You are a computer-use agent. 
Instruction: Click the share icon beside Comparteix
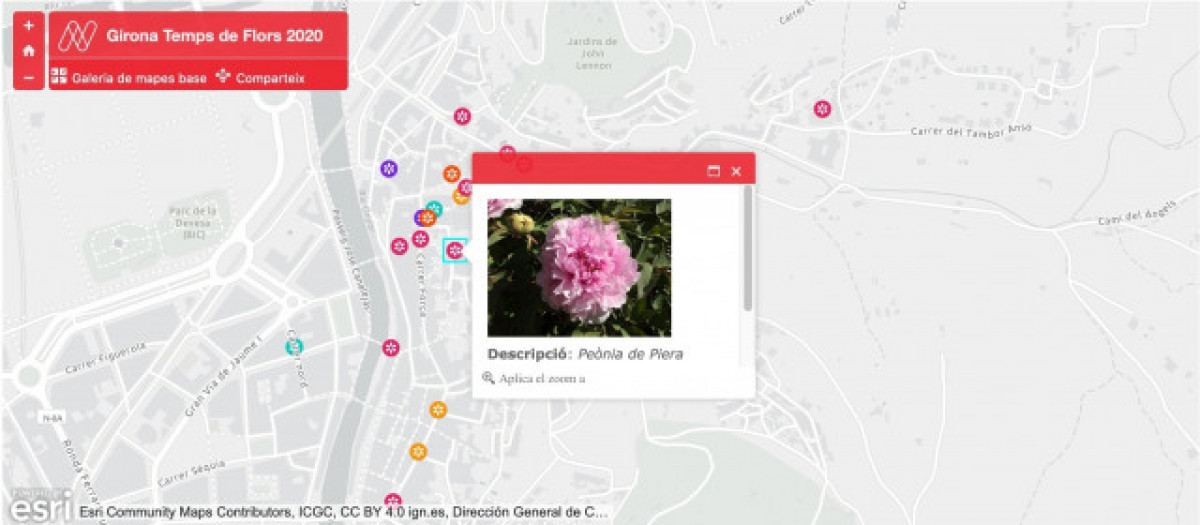[223, 76]
